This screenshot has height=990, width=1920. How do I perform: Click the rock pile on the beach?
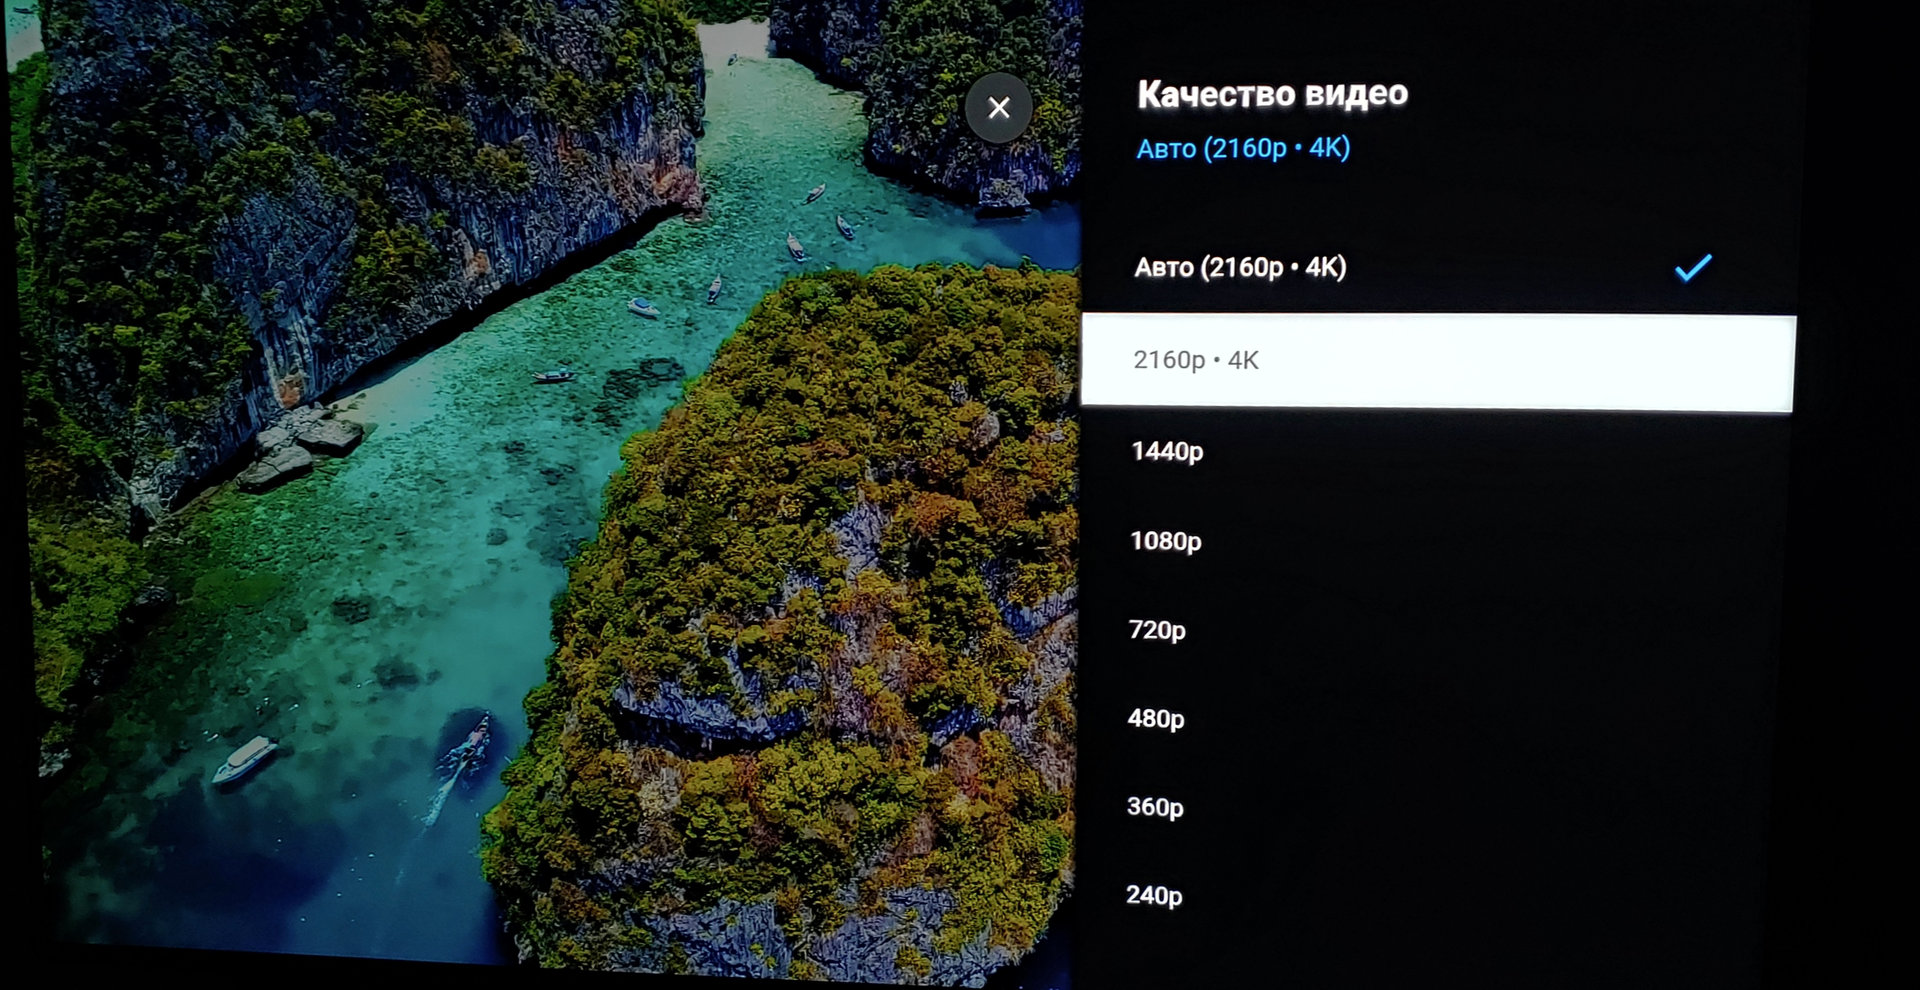tap(300, 447)
